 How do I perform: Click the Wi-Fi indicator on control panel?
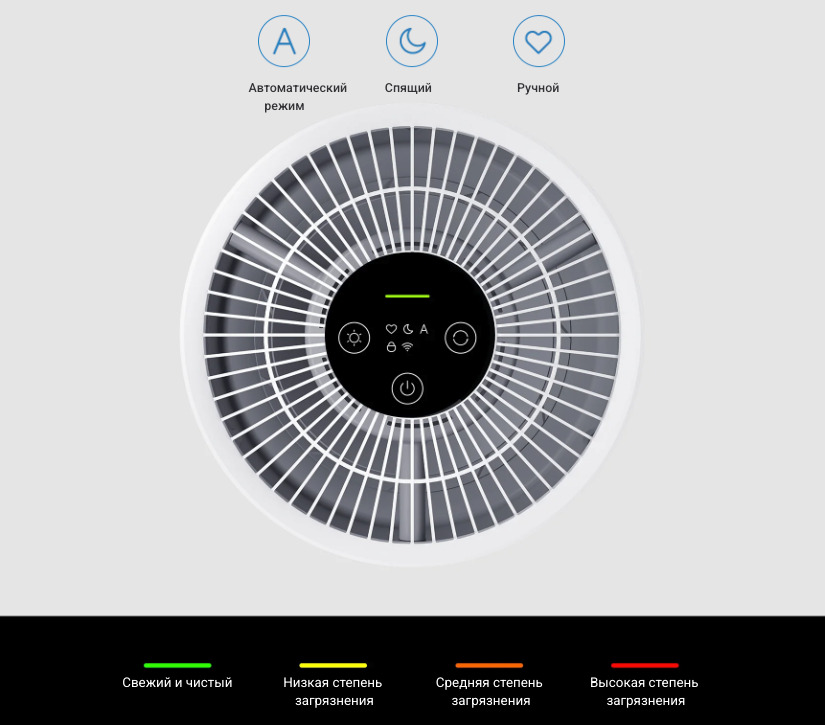coord(408,346)
